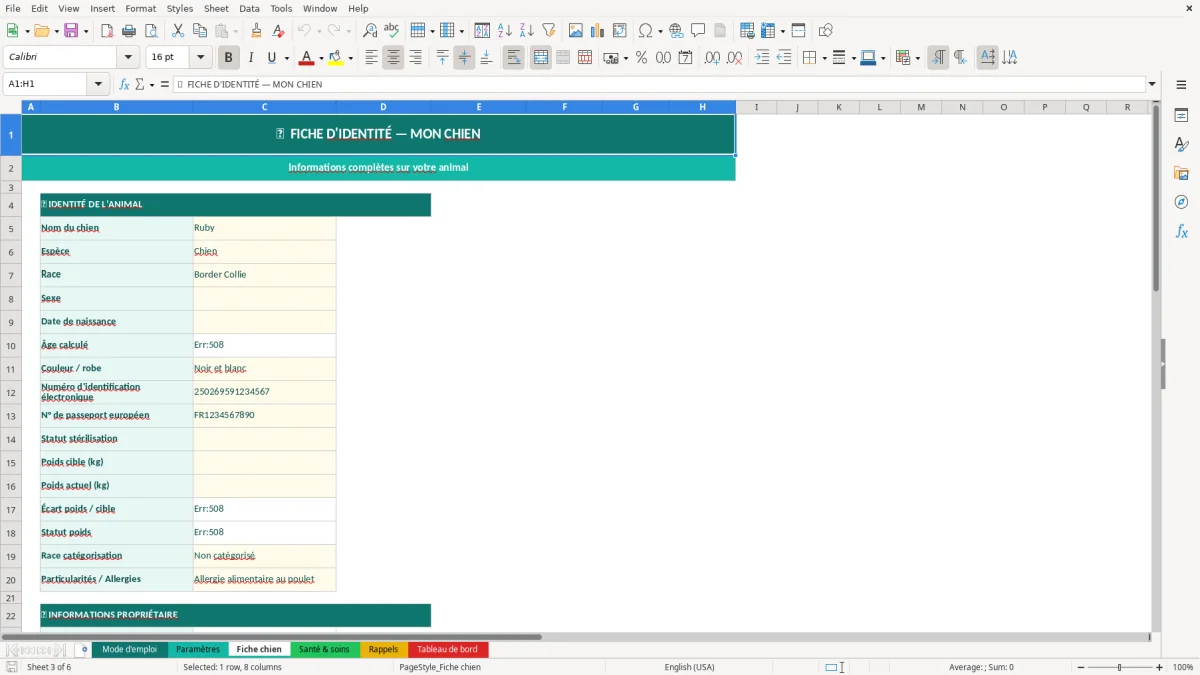This screenshot has height=675, width=1200.
Task: Toggle Wrap Text button
Action: 514,58
